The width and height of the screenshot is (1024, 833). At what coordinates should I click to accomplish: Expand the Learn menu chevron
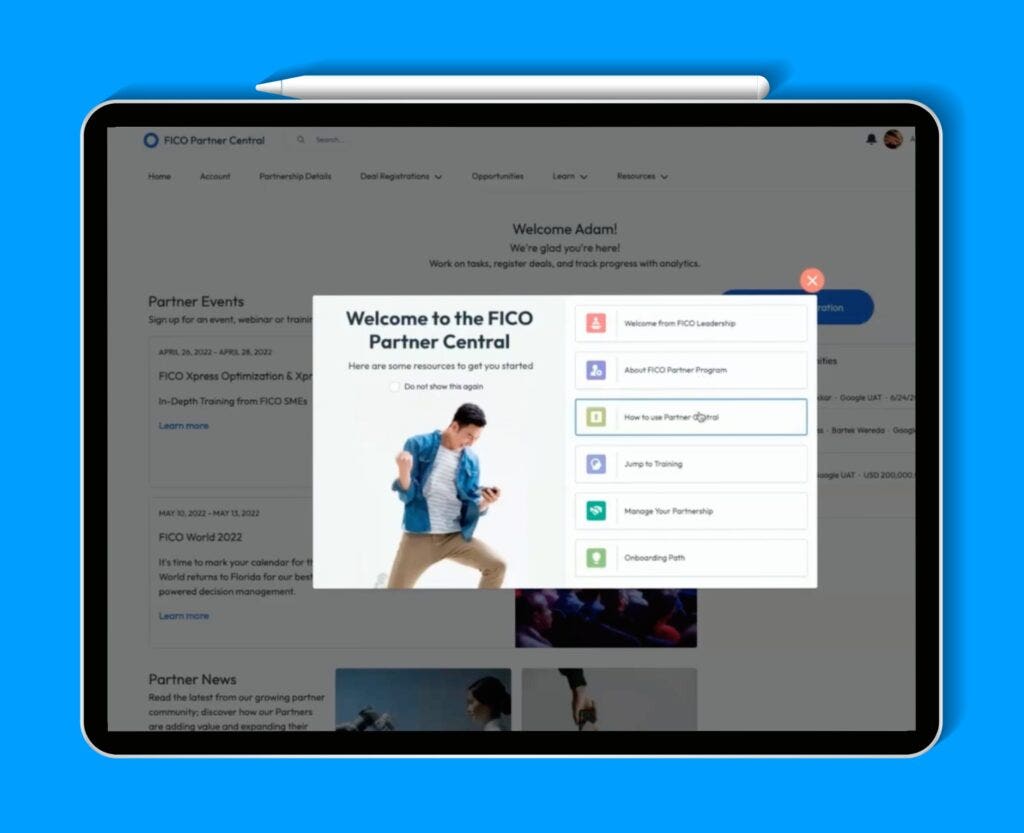584,177
